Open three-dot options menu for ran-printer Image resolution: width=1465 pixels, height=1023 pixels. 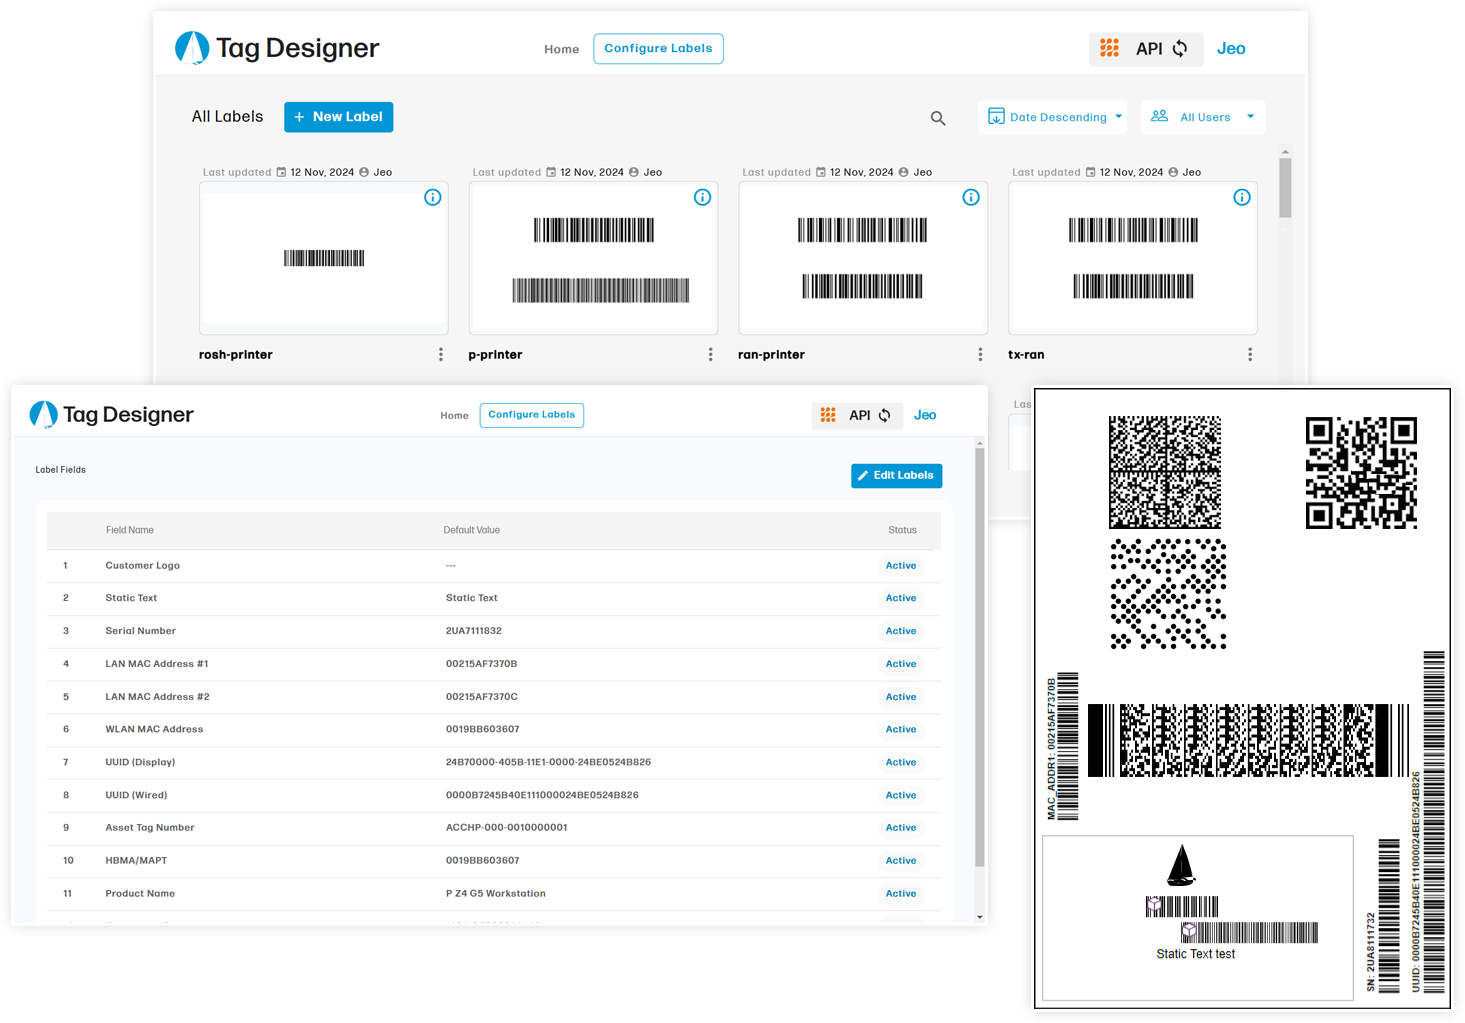(x=980, y=355)
